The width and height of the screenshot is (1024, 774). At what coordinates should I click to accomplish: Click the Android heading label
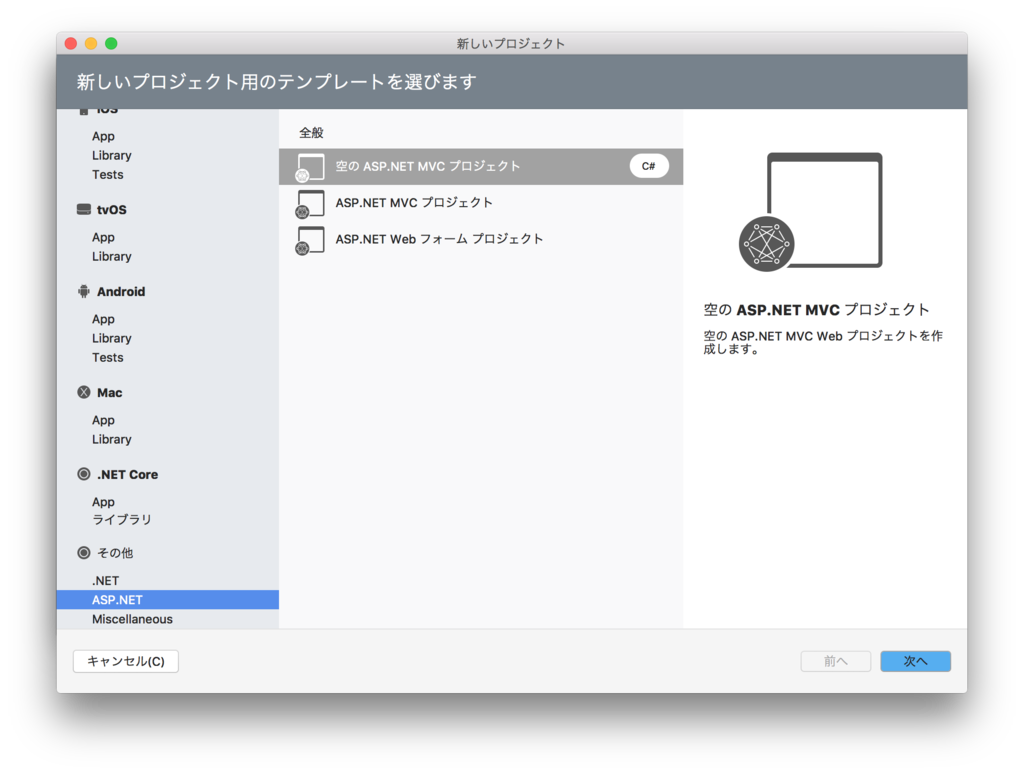121,291
